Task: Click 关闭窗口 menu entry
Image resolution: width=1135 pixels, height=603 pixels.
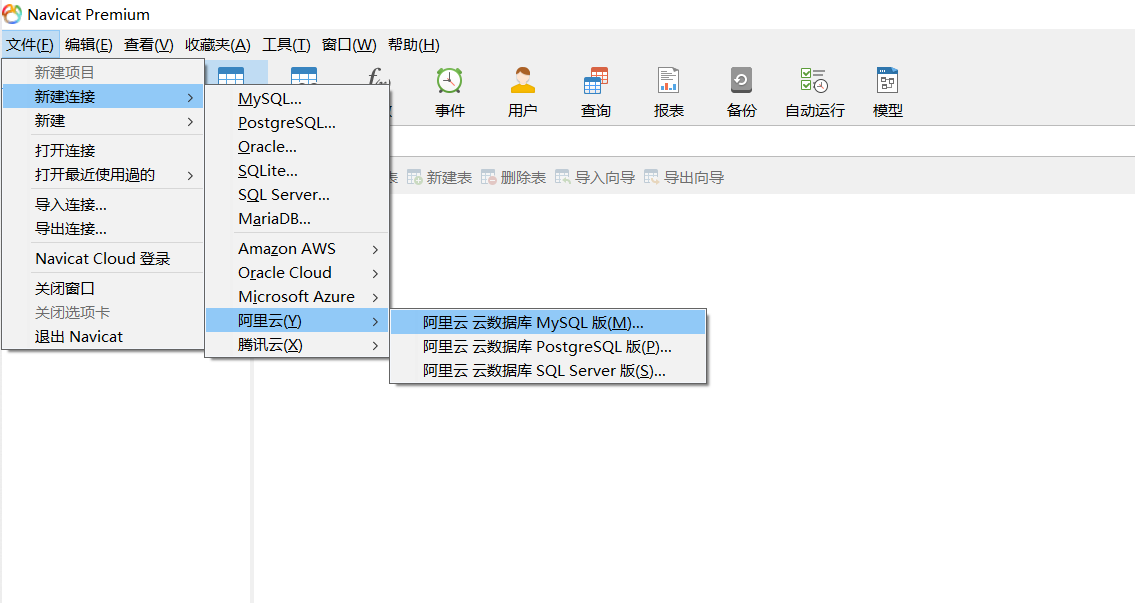Action: [103, 288]
